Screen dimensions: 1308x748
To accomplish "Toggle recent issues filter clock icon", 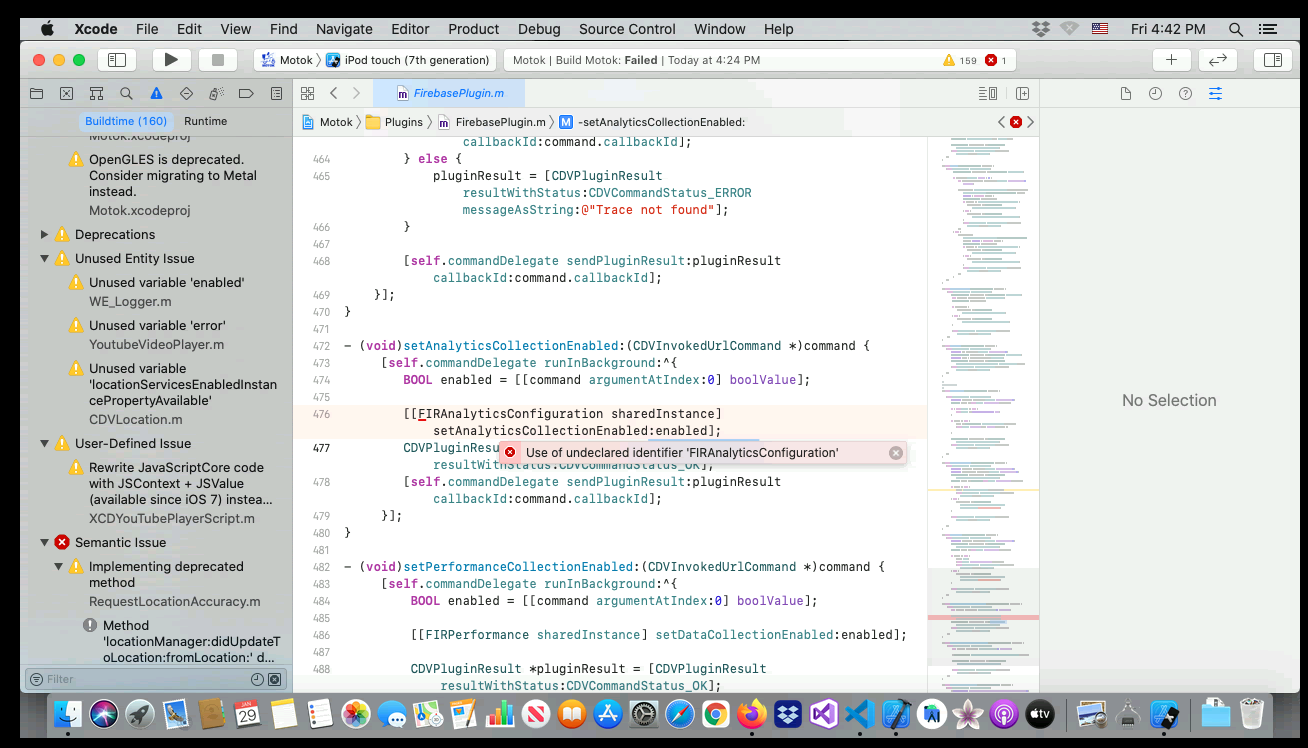I will pyautogui.click(x=257, y=679).
